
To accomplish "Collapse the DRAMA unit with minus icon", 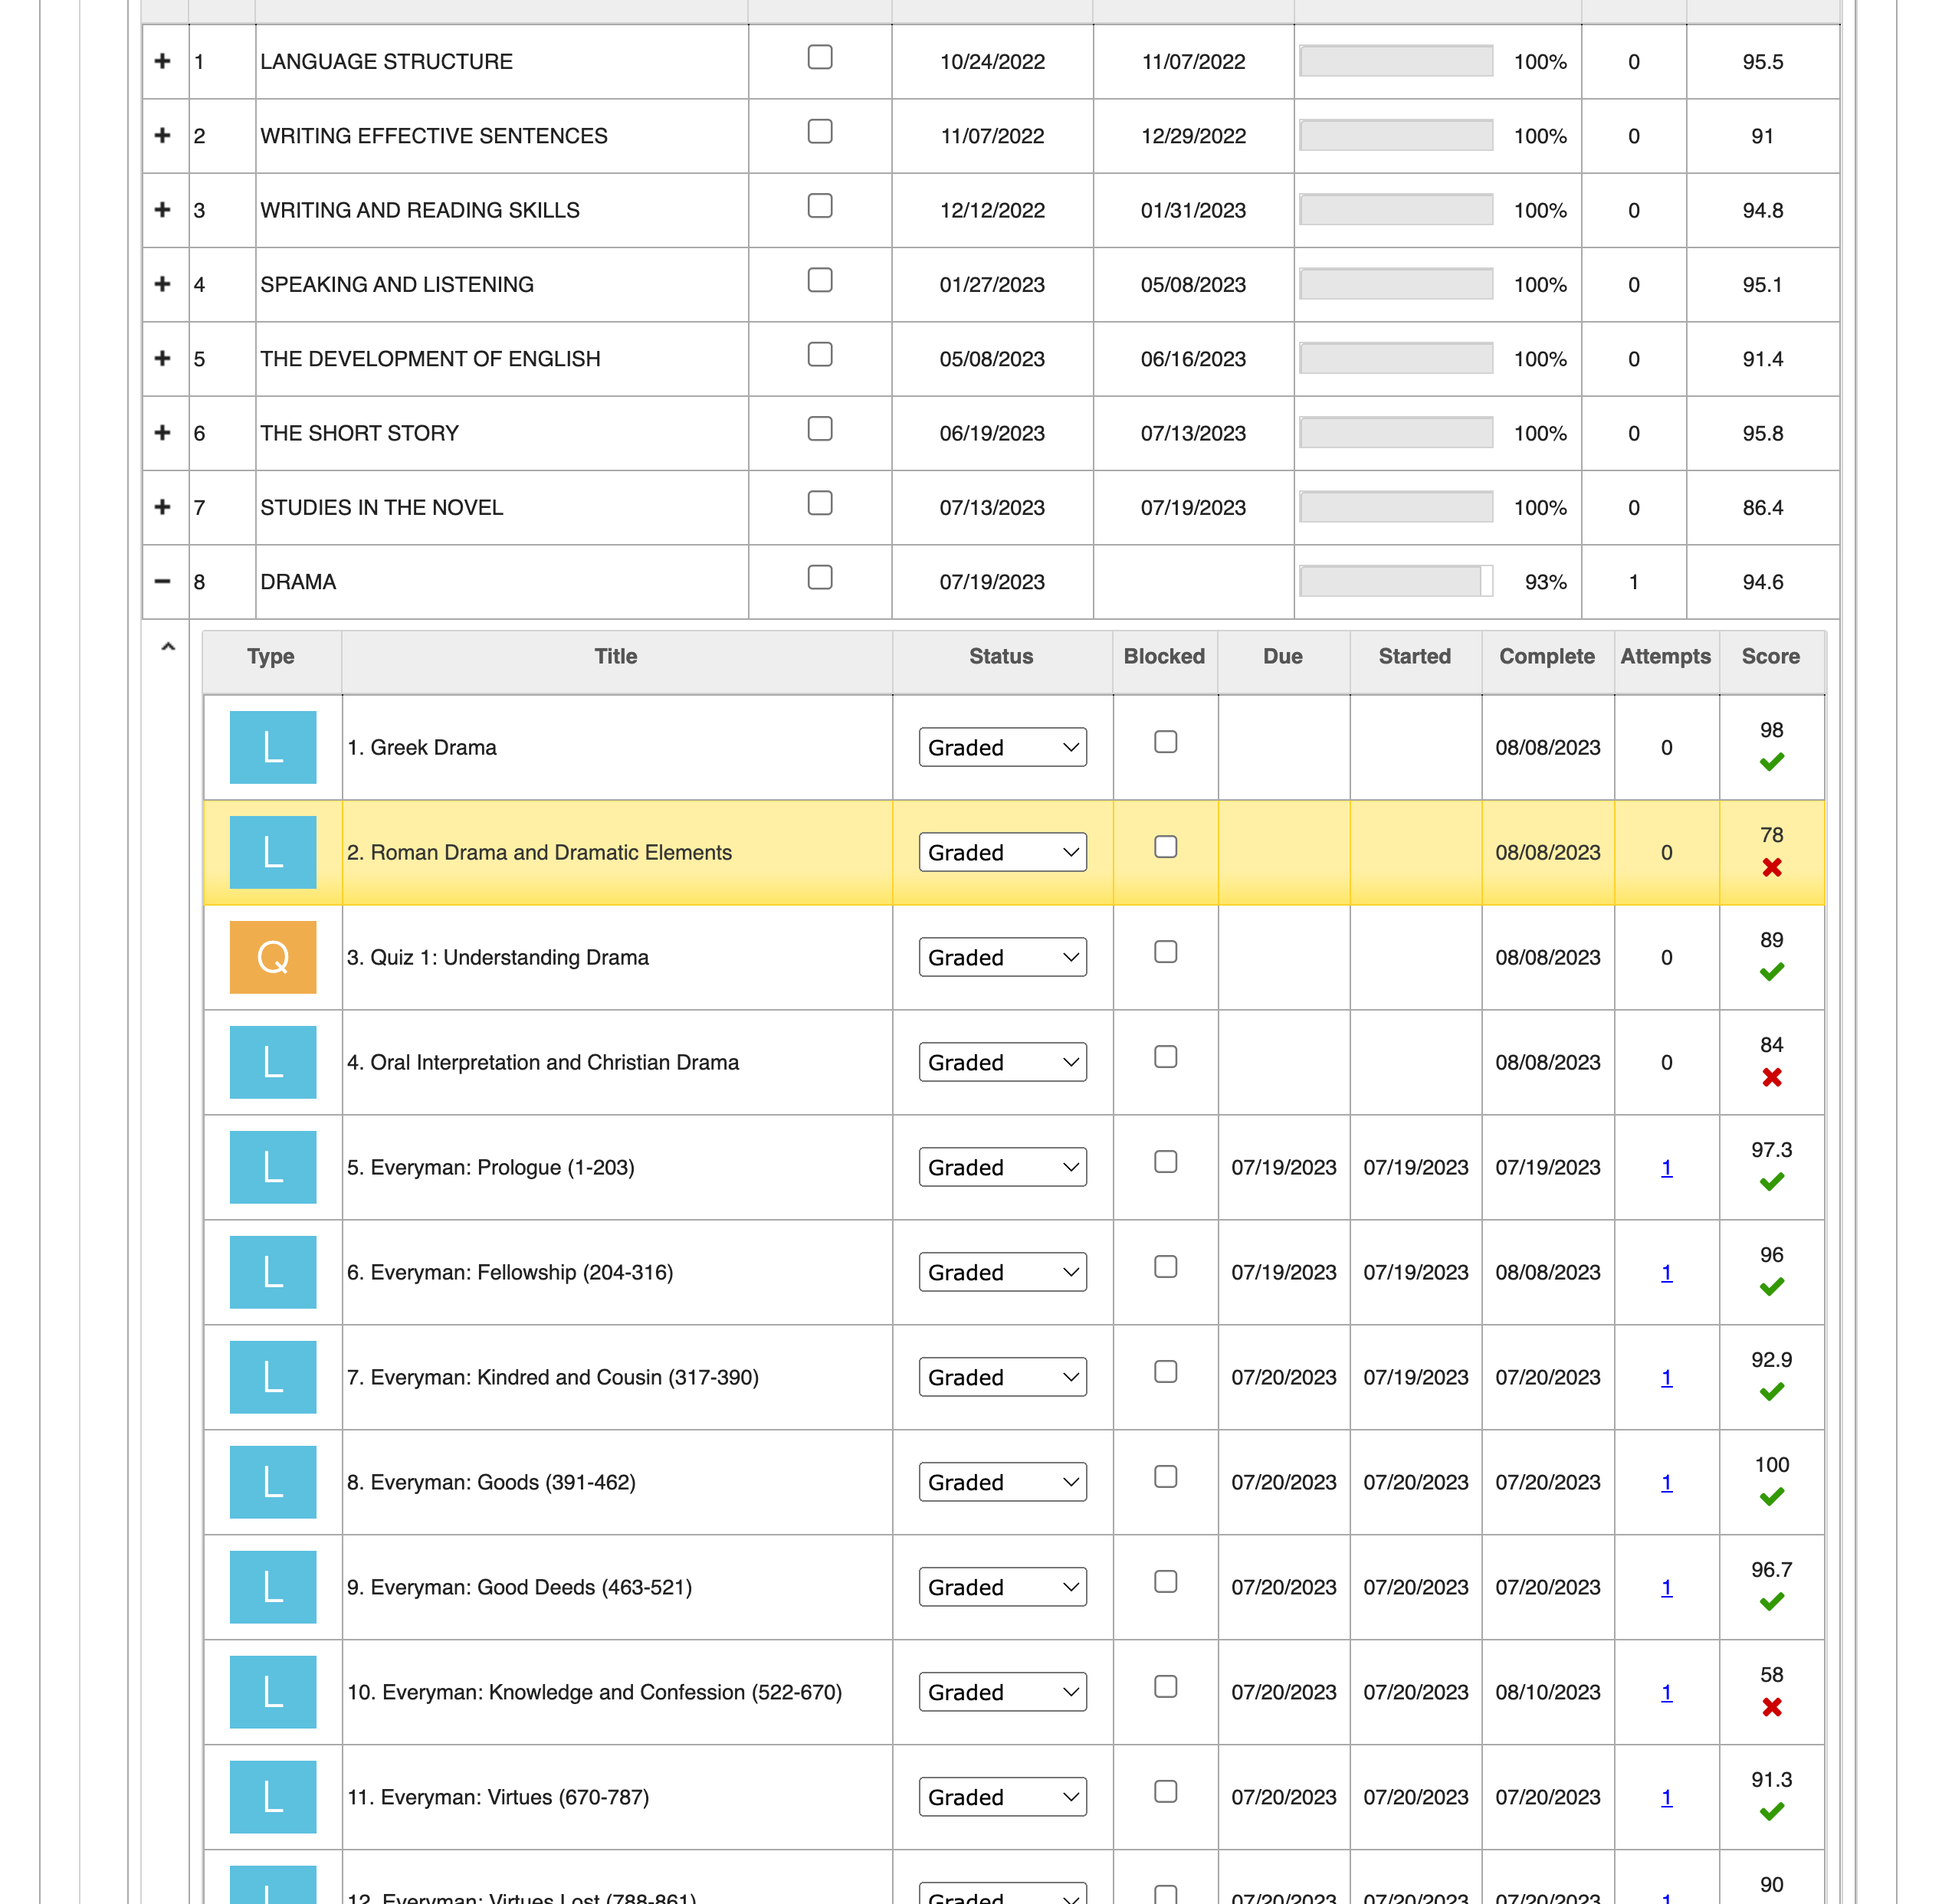I will coord(163,581).
